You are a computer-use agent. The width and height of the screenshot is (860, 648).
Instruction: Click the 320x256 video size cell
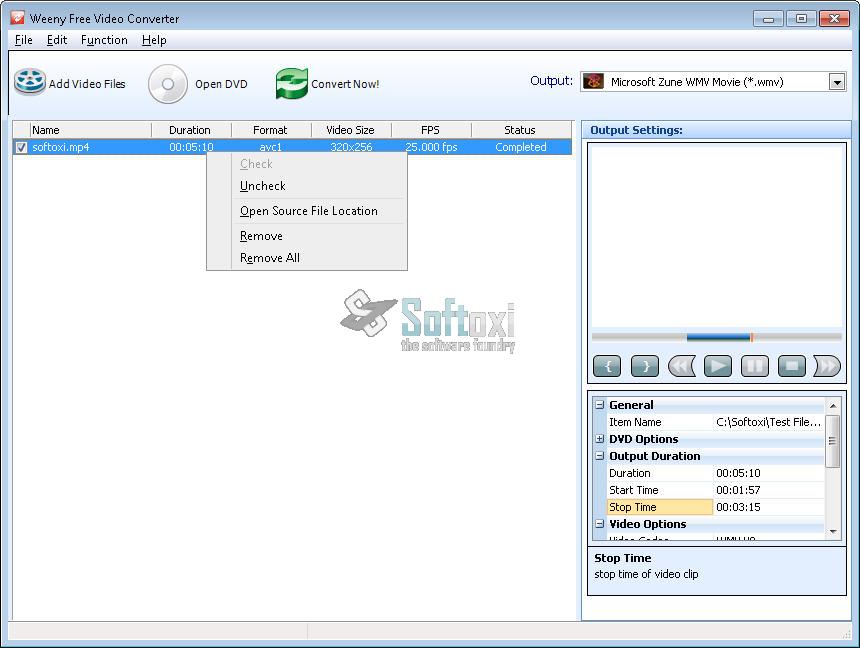pyautogui.click(x=351, y=147)
